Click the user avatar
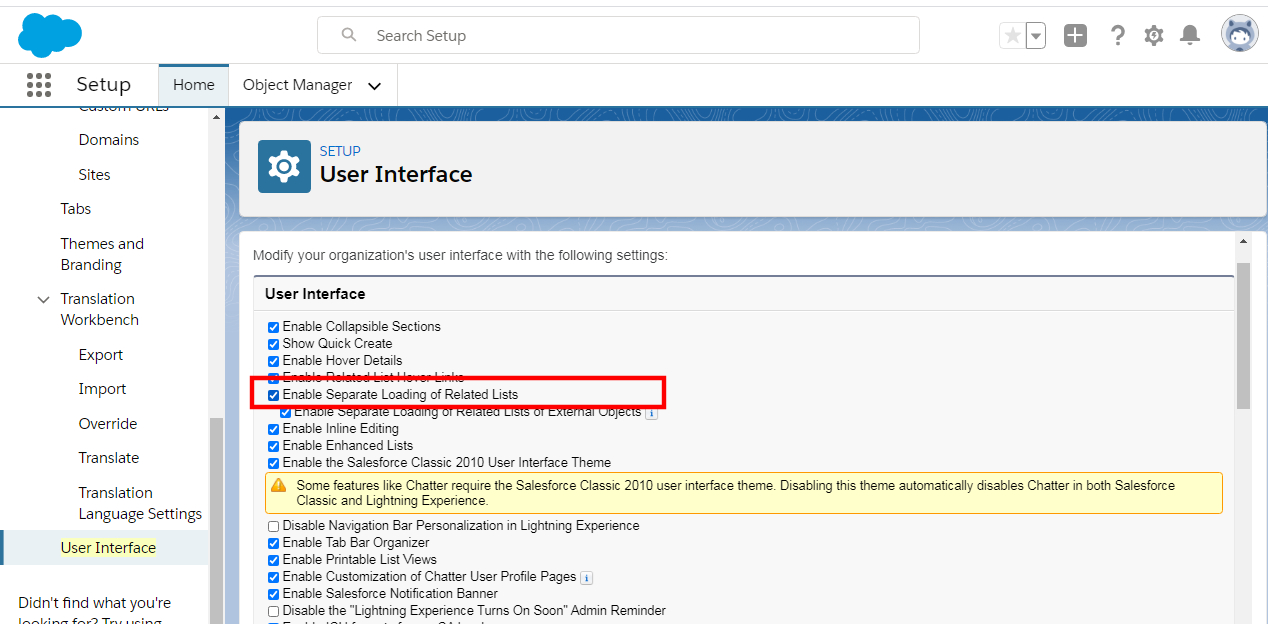 [x=1238, y=32]
